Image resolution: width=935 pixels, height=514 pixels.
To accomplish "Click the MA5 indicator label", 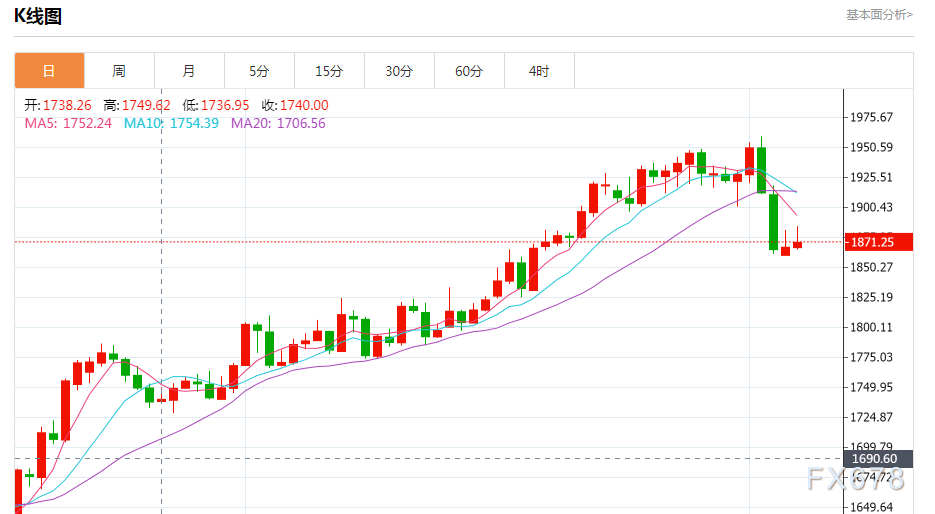I will pyautogui.click(x=68, y=123).
